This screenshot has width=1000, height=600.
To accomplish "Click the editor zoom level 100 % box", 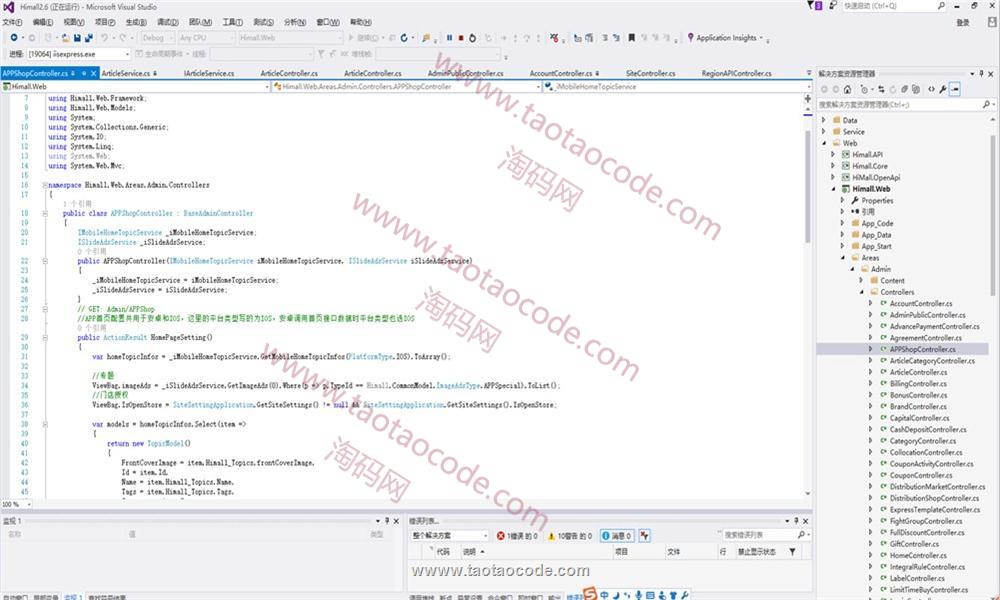I will (16, 504).
